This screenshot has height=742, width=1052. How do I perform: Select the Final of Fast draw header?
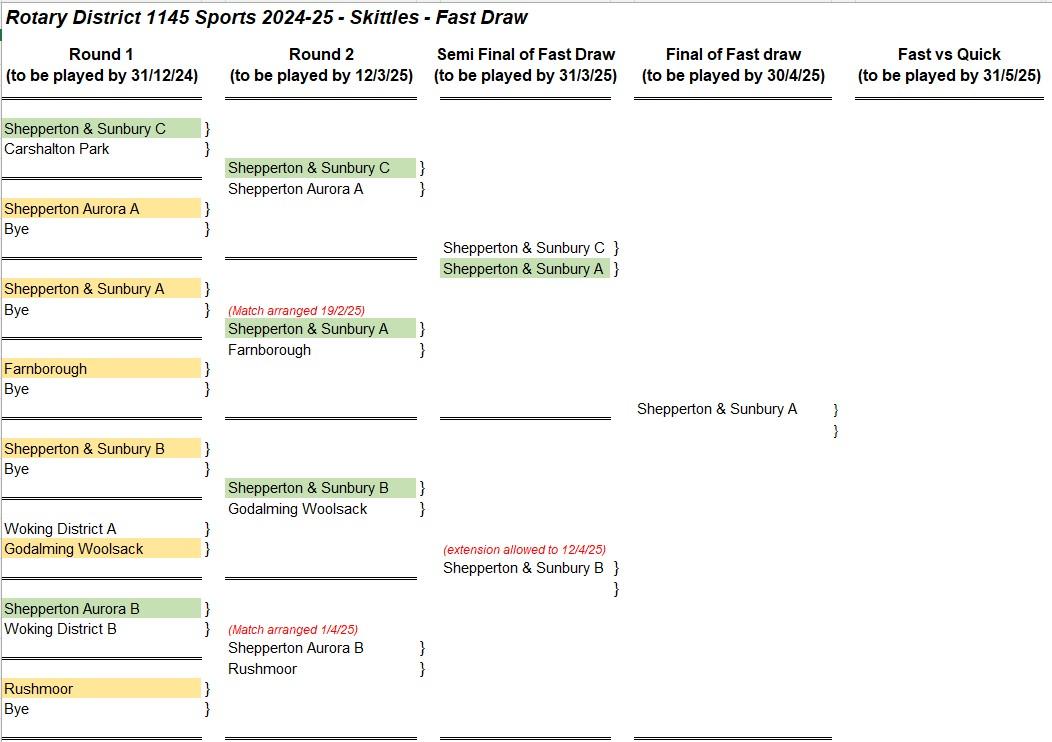click(x=733, y=64)
